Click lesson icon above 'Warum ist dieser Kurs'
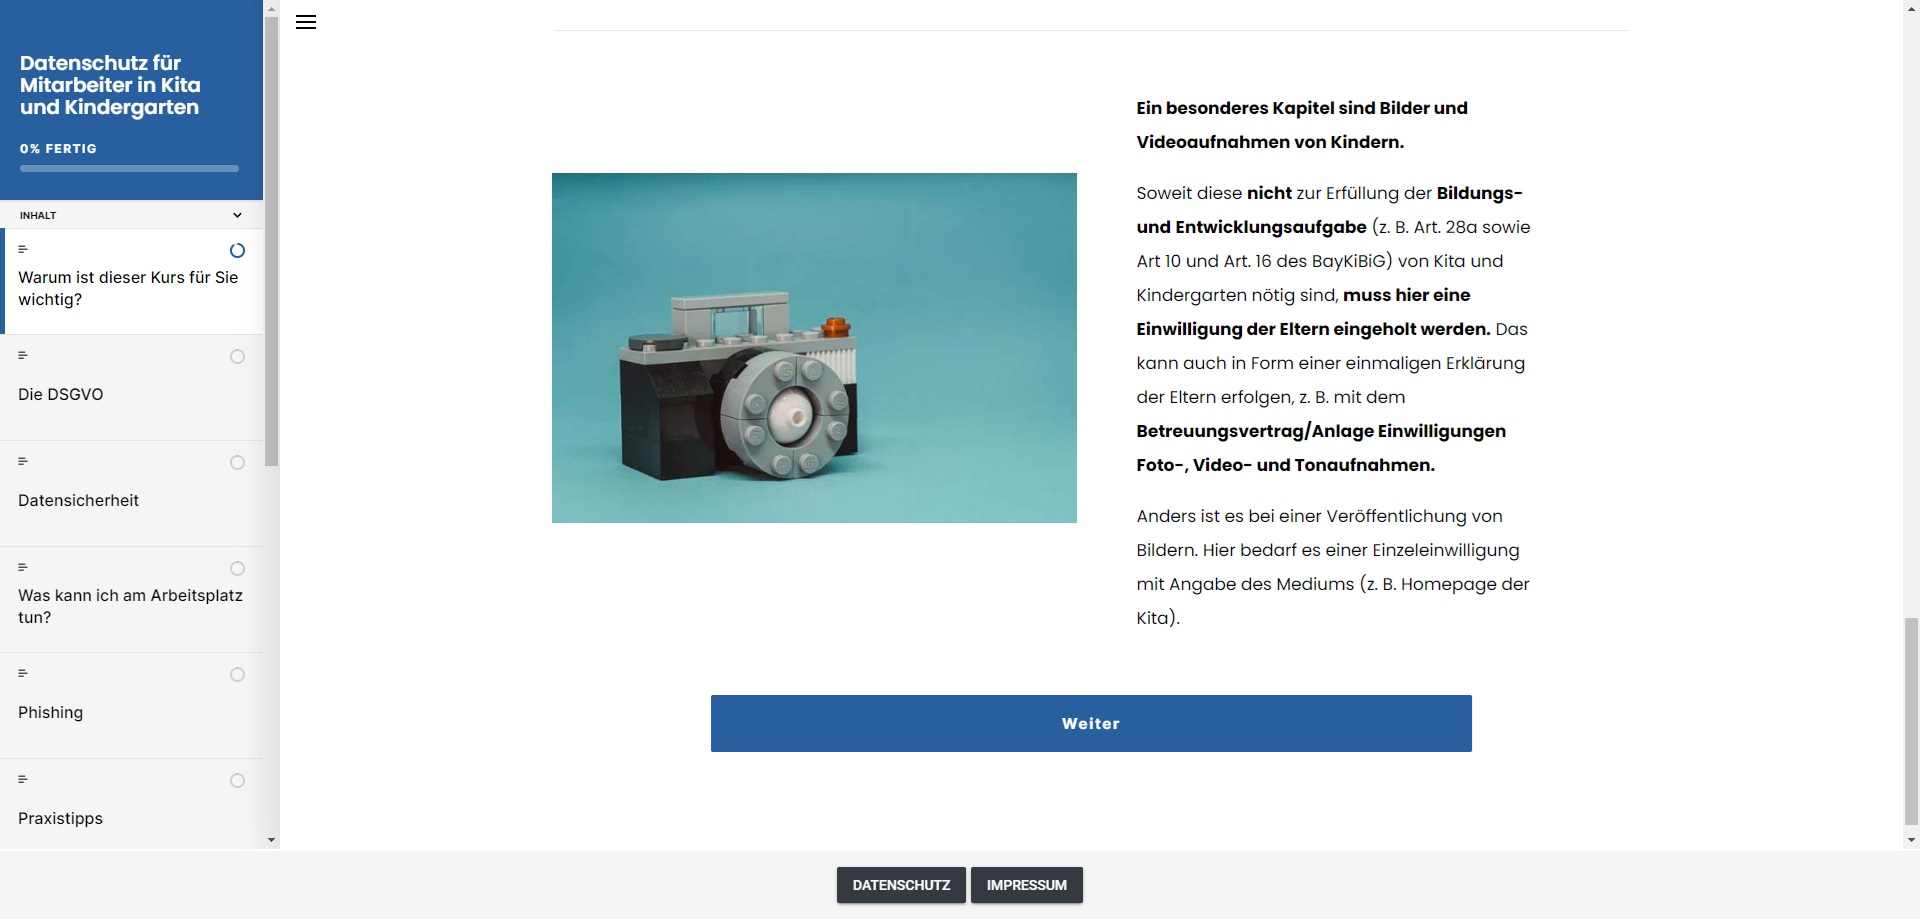The image size is (1920, 919). point(23,249)
